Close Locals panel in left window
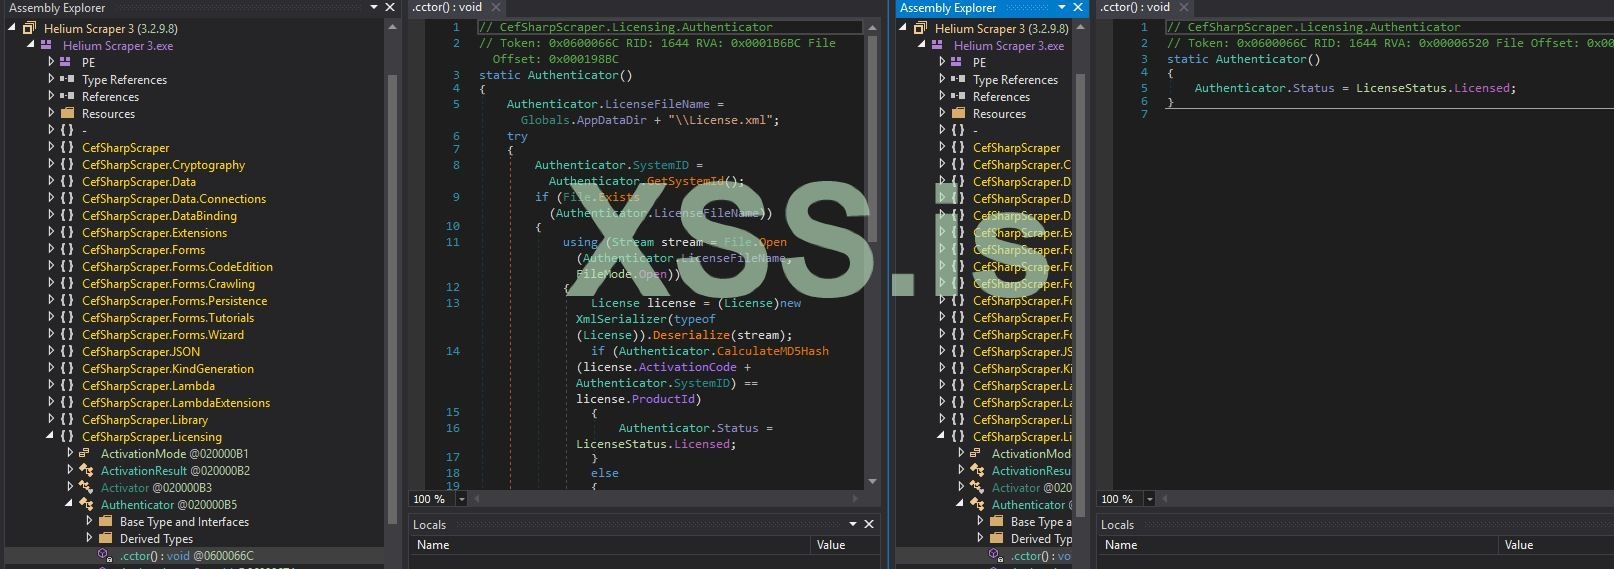The height and width of the screenshot is (569, 1614). click(869, 524)
